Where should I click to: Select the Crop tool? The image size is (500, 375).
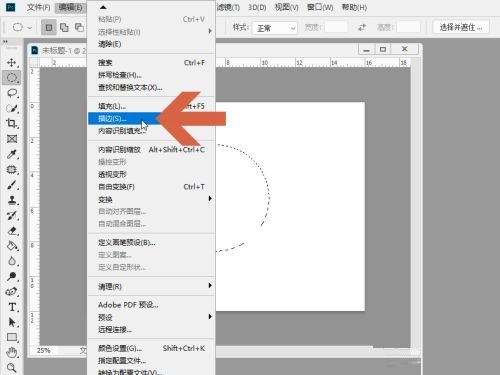[x=12, y=123]
